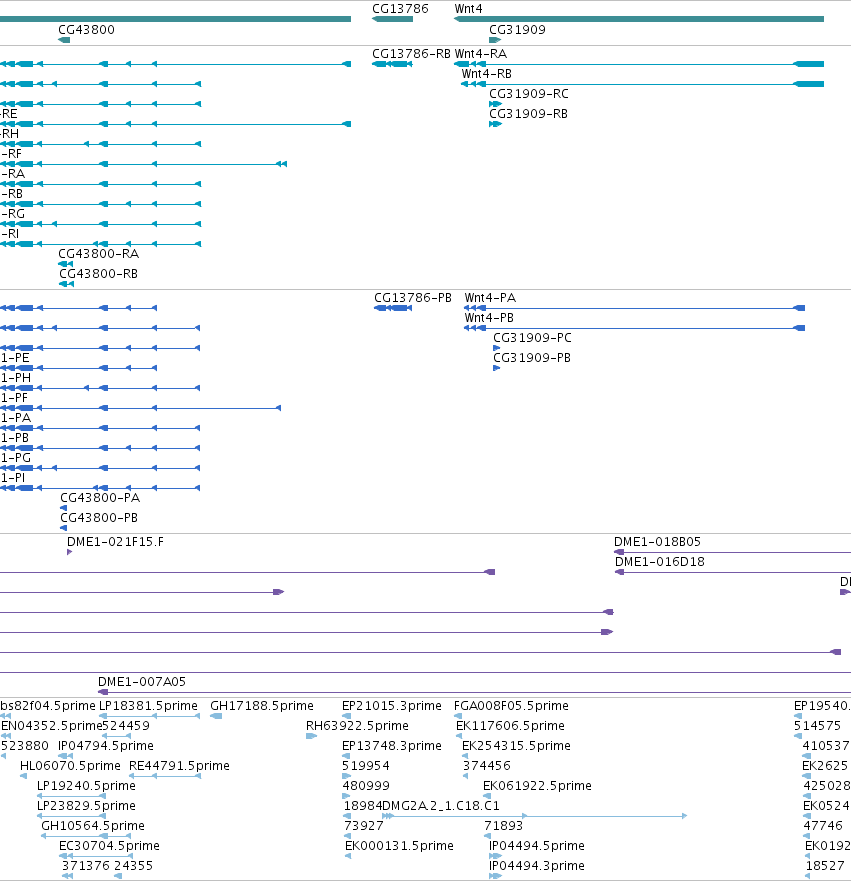Select the HL06070.5prime EST label

tap(70, 766)
